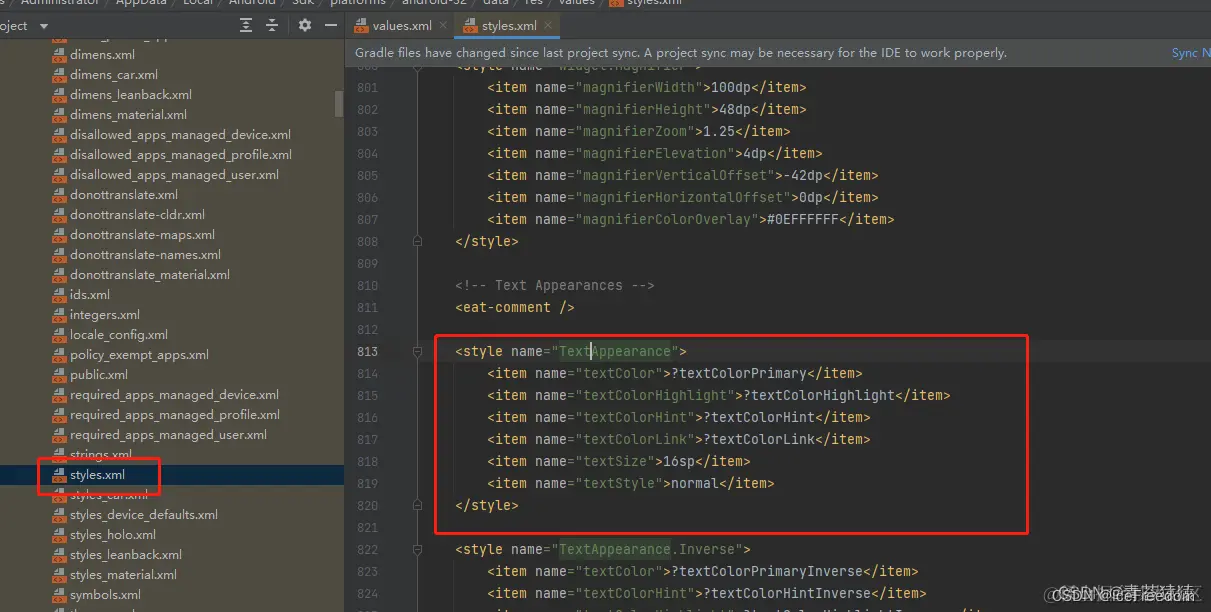
Task: Click the Project panel vertical scrollbar
Action: (339, 104)
